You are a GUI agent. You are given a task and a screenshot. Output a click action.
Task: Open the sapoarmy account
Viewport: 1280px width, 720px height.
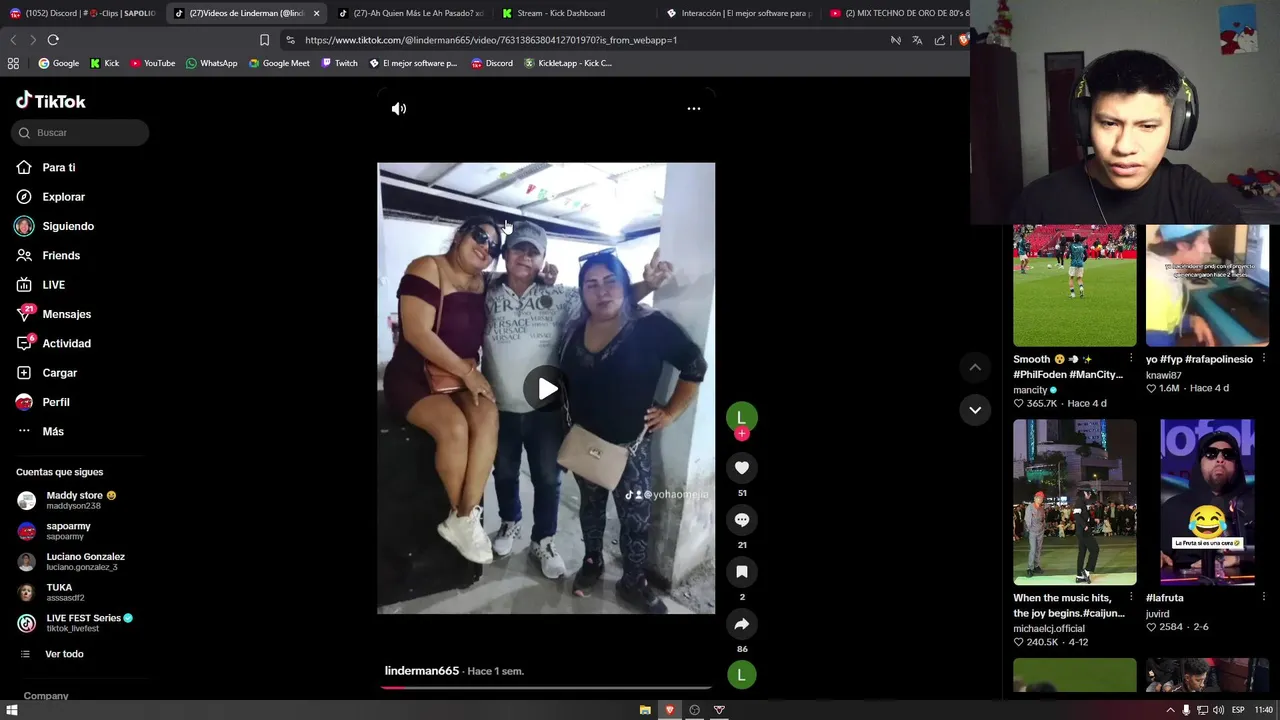point(68,531)
